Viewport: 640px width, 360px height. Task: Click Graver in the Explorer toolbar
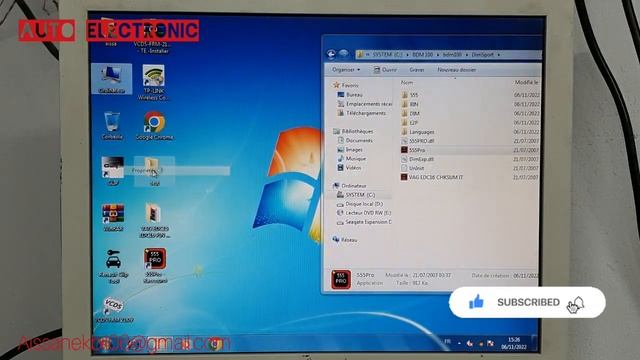[417, 70]
